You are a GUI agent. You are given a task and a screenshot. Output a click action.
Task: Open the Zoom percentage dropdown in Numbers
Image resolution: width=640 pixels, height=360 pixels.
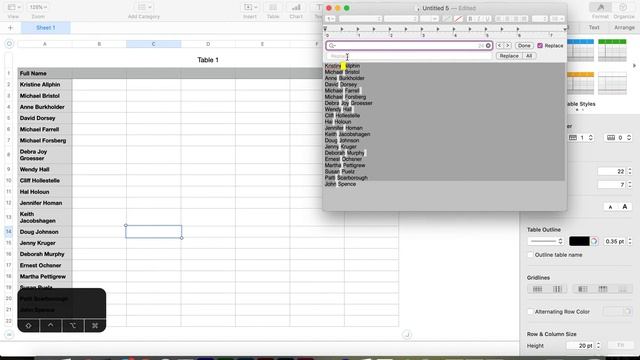pos(38,7)
